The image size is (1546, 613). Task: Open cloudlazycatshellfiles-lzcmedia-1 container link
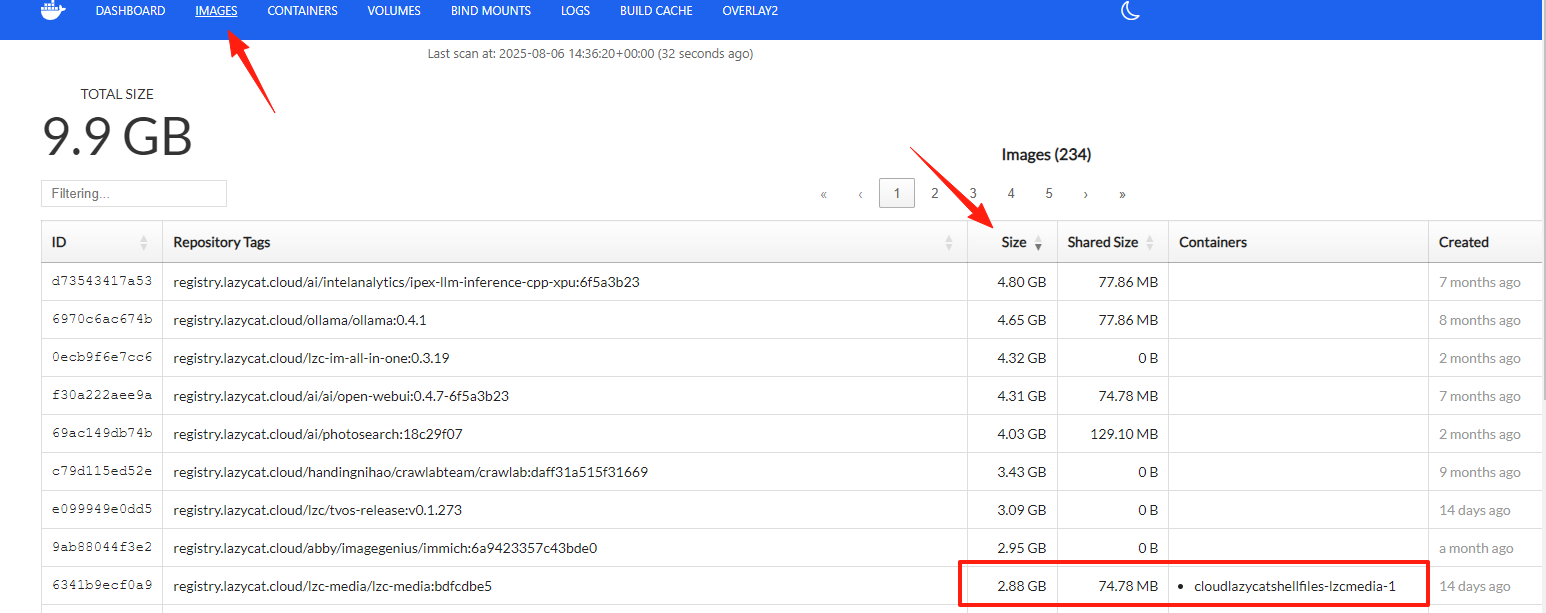[x=1294, y=586]
